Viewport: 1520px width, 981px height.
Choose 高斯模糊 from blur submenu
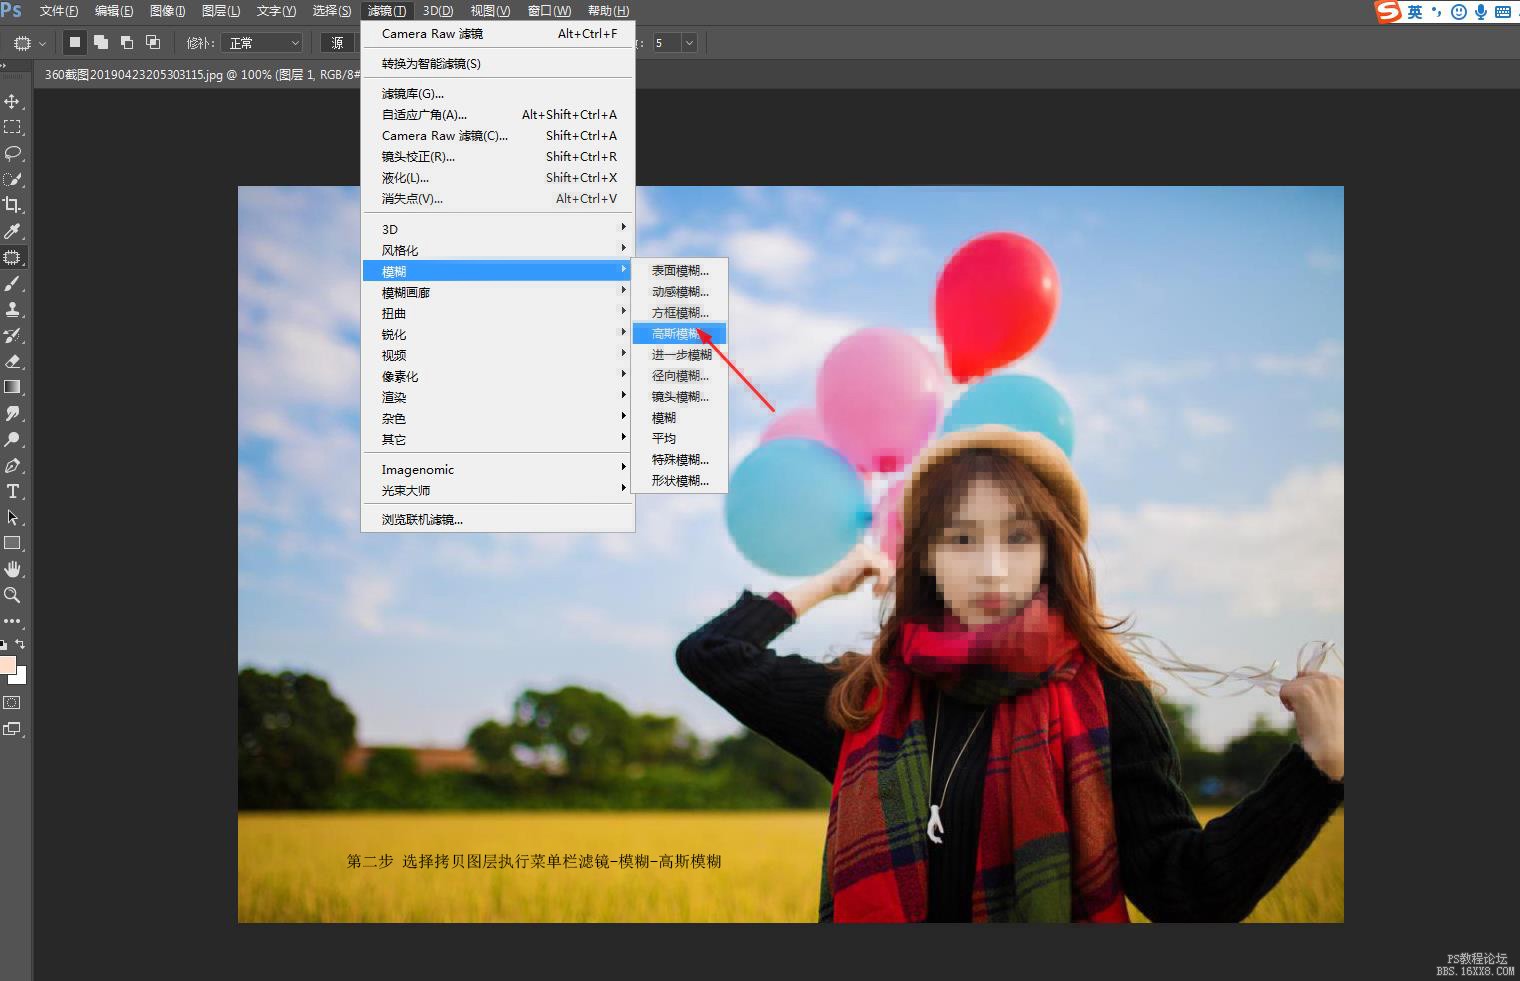tap(680, 334)
